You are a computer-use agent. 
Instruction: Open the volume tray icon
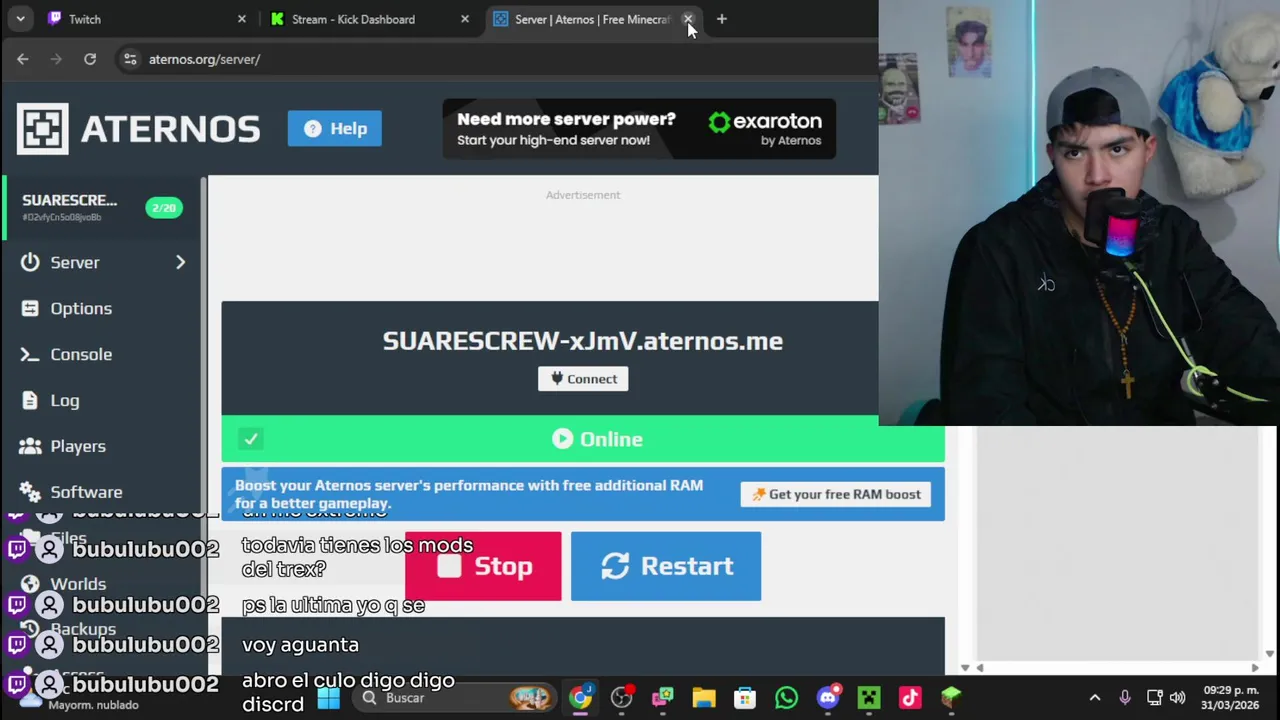point(1178,698)
